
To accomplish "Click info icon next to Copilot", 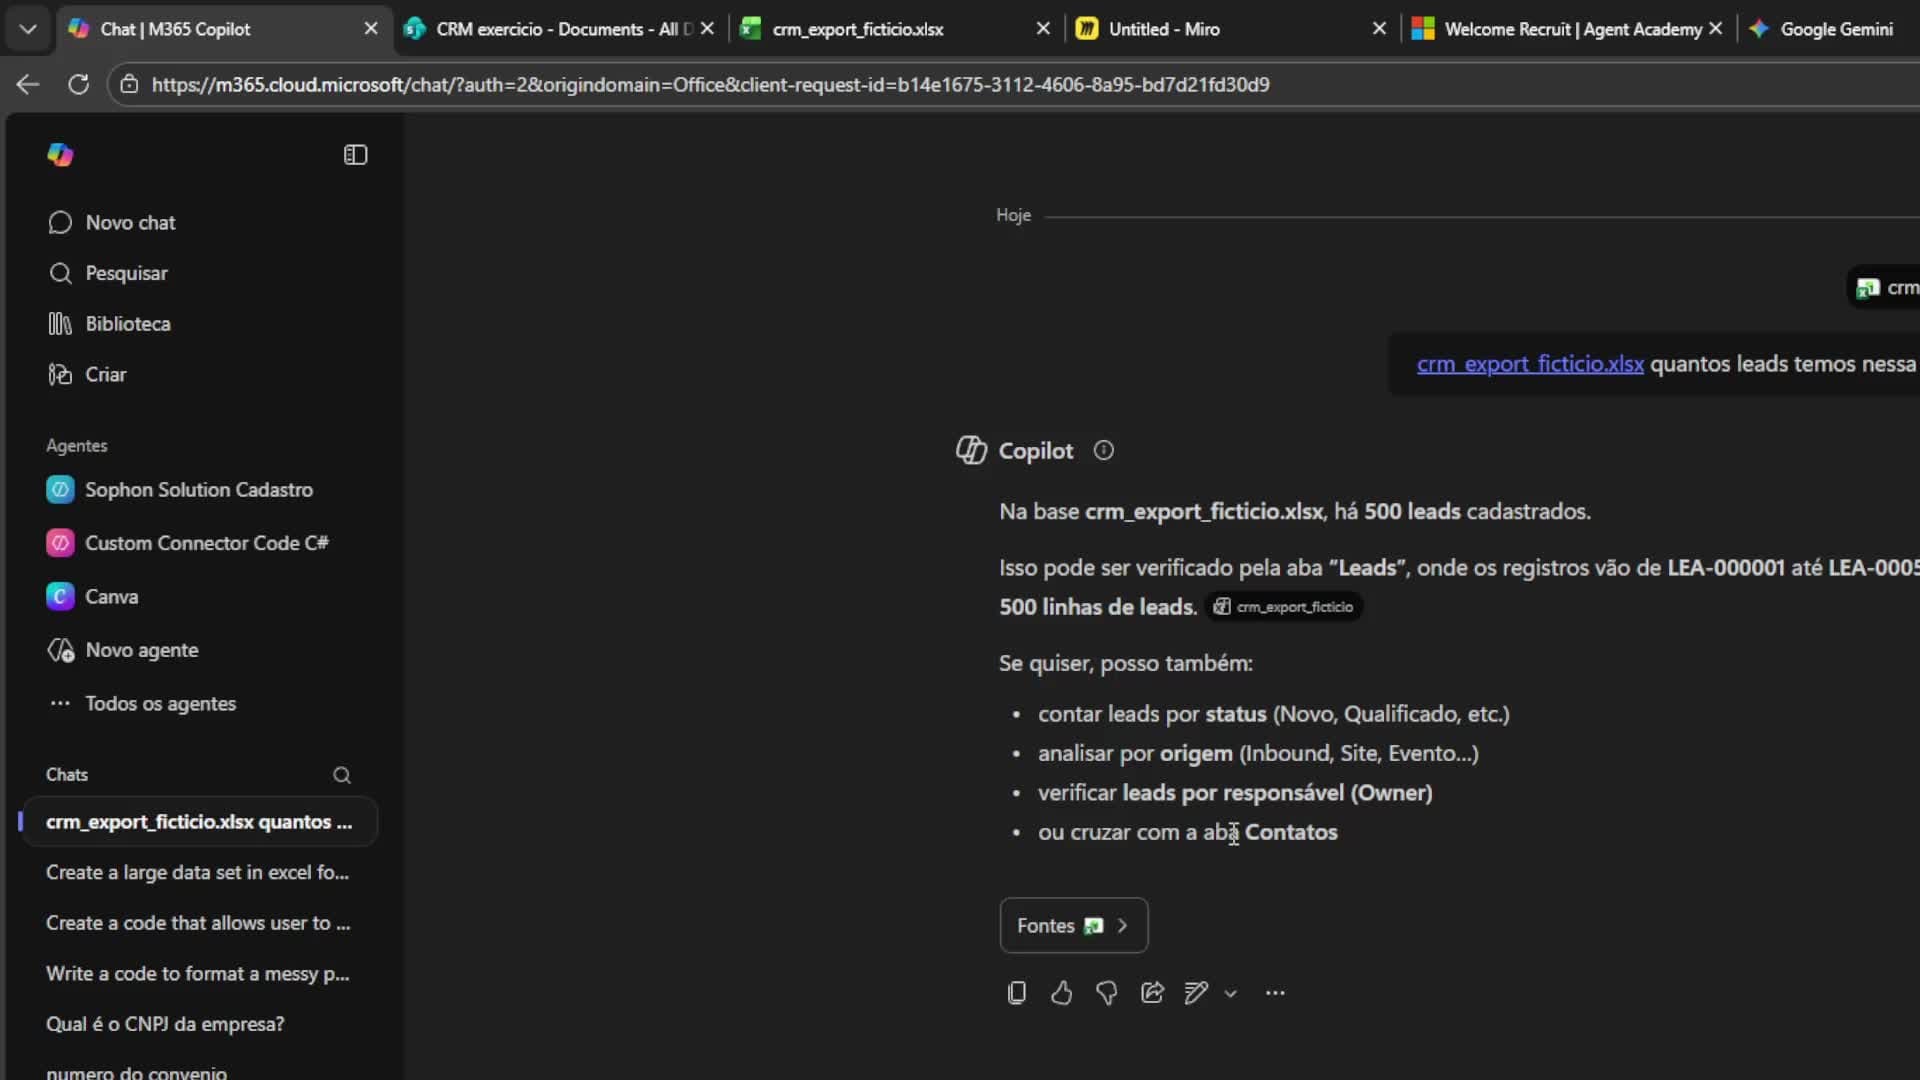I will pyautogui.click(x=1103, y=451).
